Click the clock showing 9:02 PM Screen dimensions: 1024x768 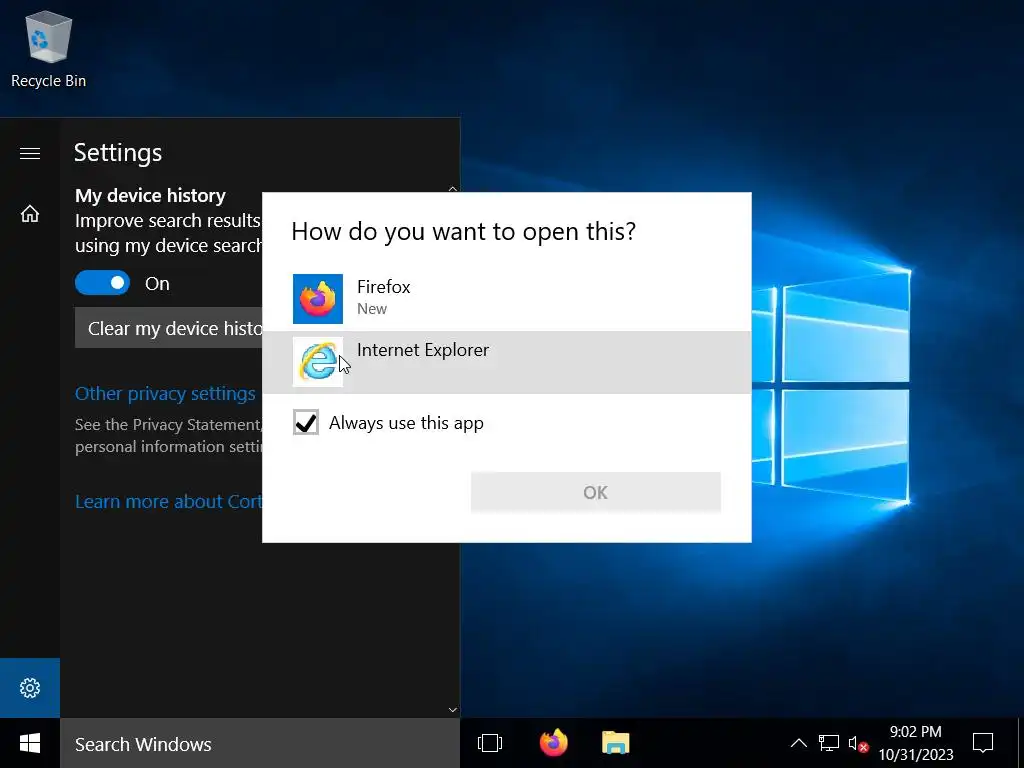(916, 743)
